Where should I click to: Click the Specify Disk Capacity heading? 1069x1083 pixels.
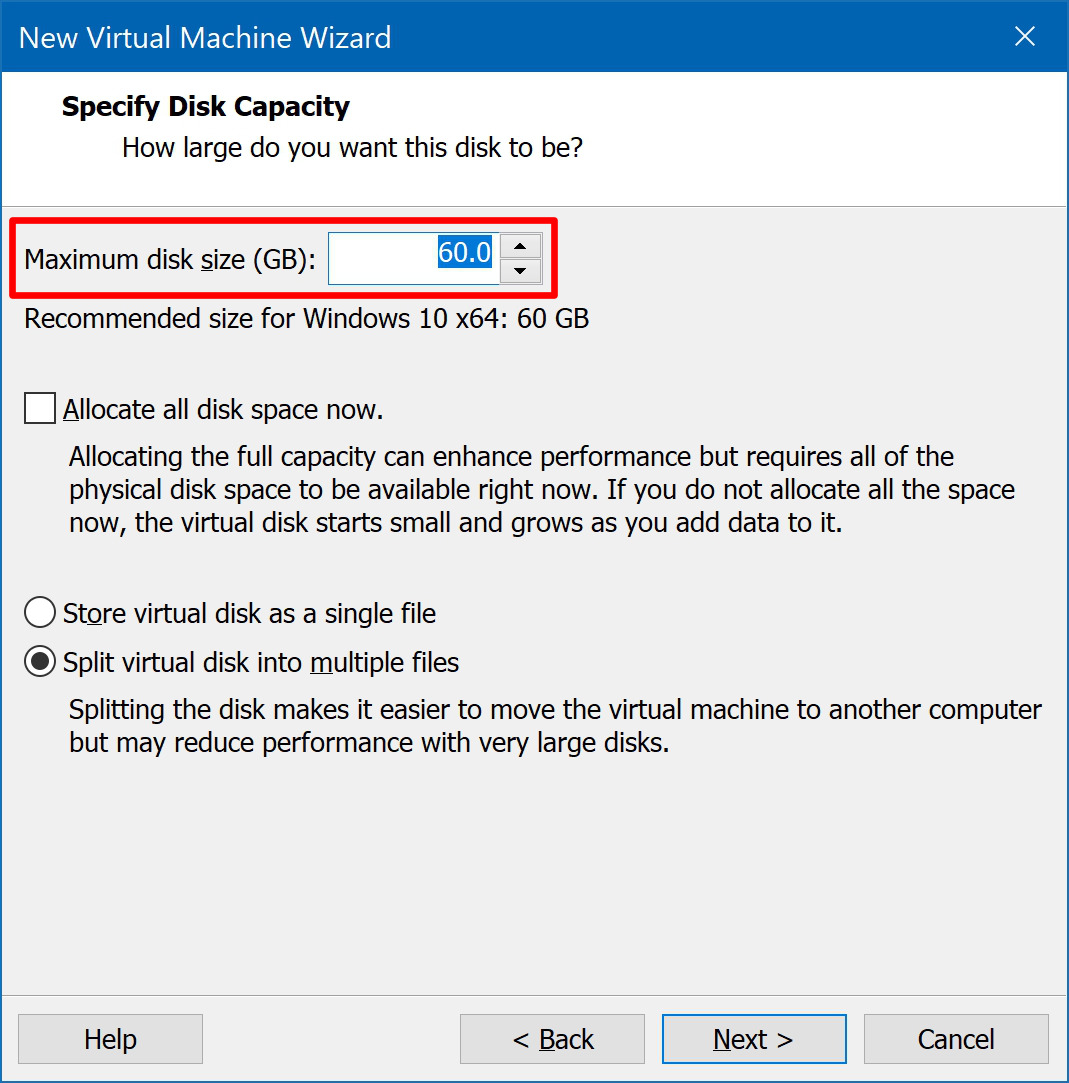[206, 106]
